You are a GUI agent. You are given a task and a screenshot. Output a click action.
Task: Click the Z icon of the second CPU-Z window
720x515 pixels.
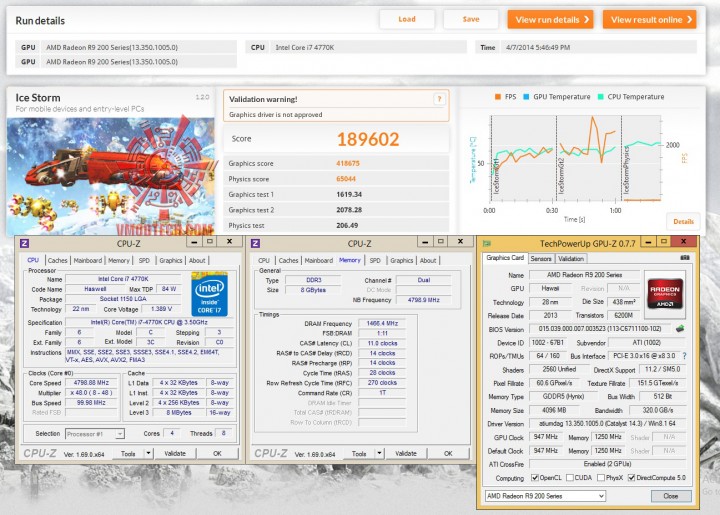click(256, 243)
